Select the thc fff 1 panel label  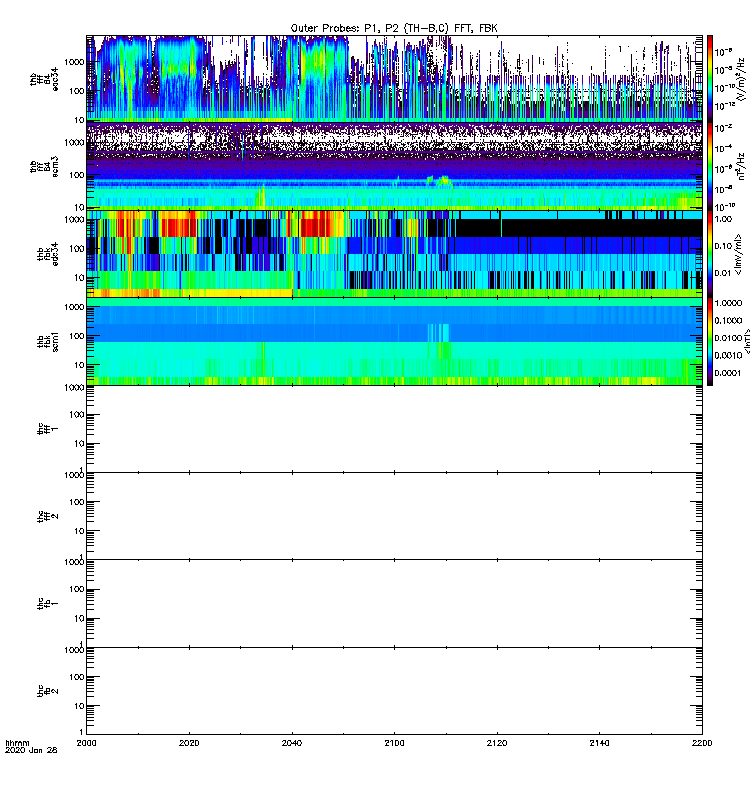tap(48, 429)
